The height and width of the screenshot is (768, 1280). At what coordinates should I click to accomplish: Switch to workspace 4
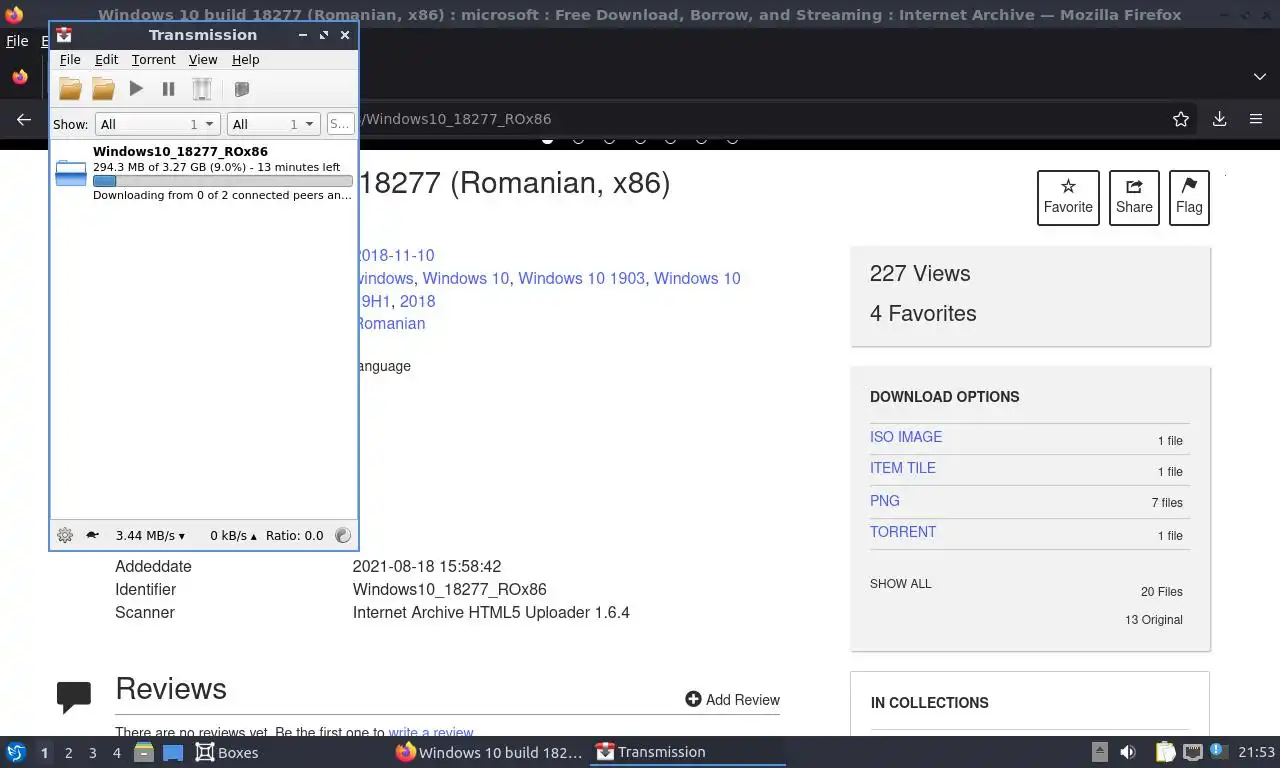116,753
